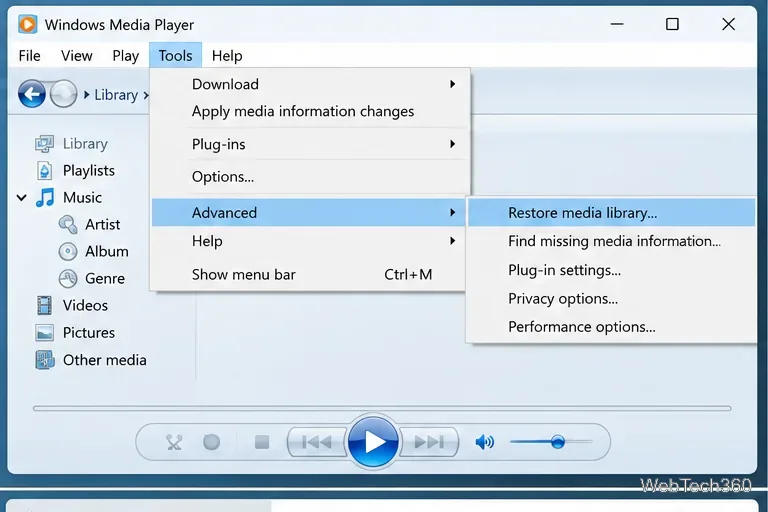Open the File menu

29,56
